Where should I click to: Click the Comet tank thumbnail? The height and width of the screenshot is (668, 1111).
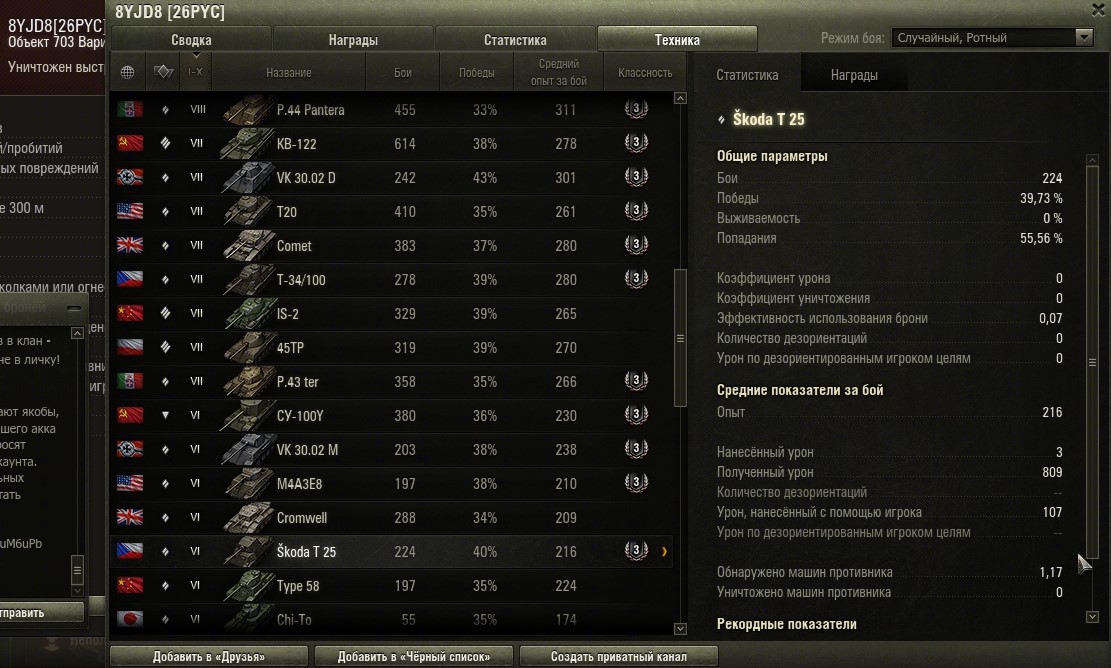click(x=248, y=245)
